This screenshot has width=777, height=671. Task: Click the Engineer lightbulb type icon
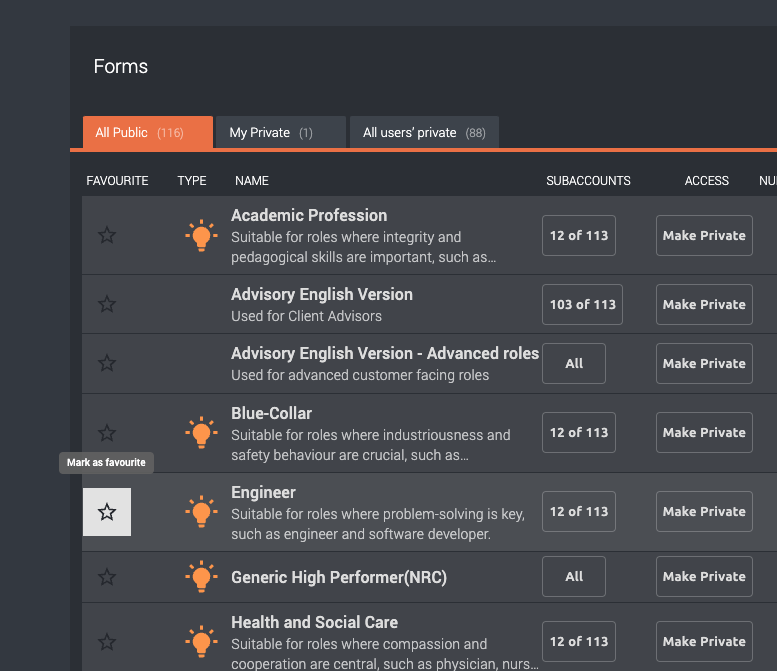[201, 512]
